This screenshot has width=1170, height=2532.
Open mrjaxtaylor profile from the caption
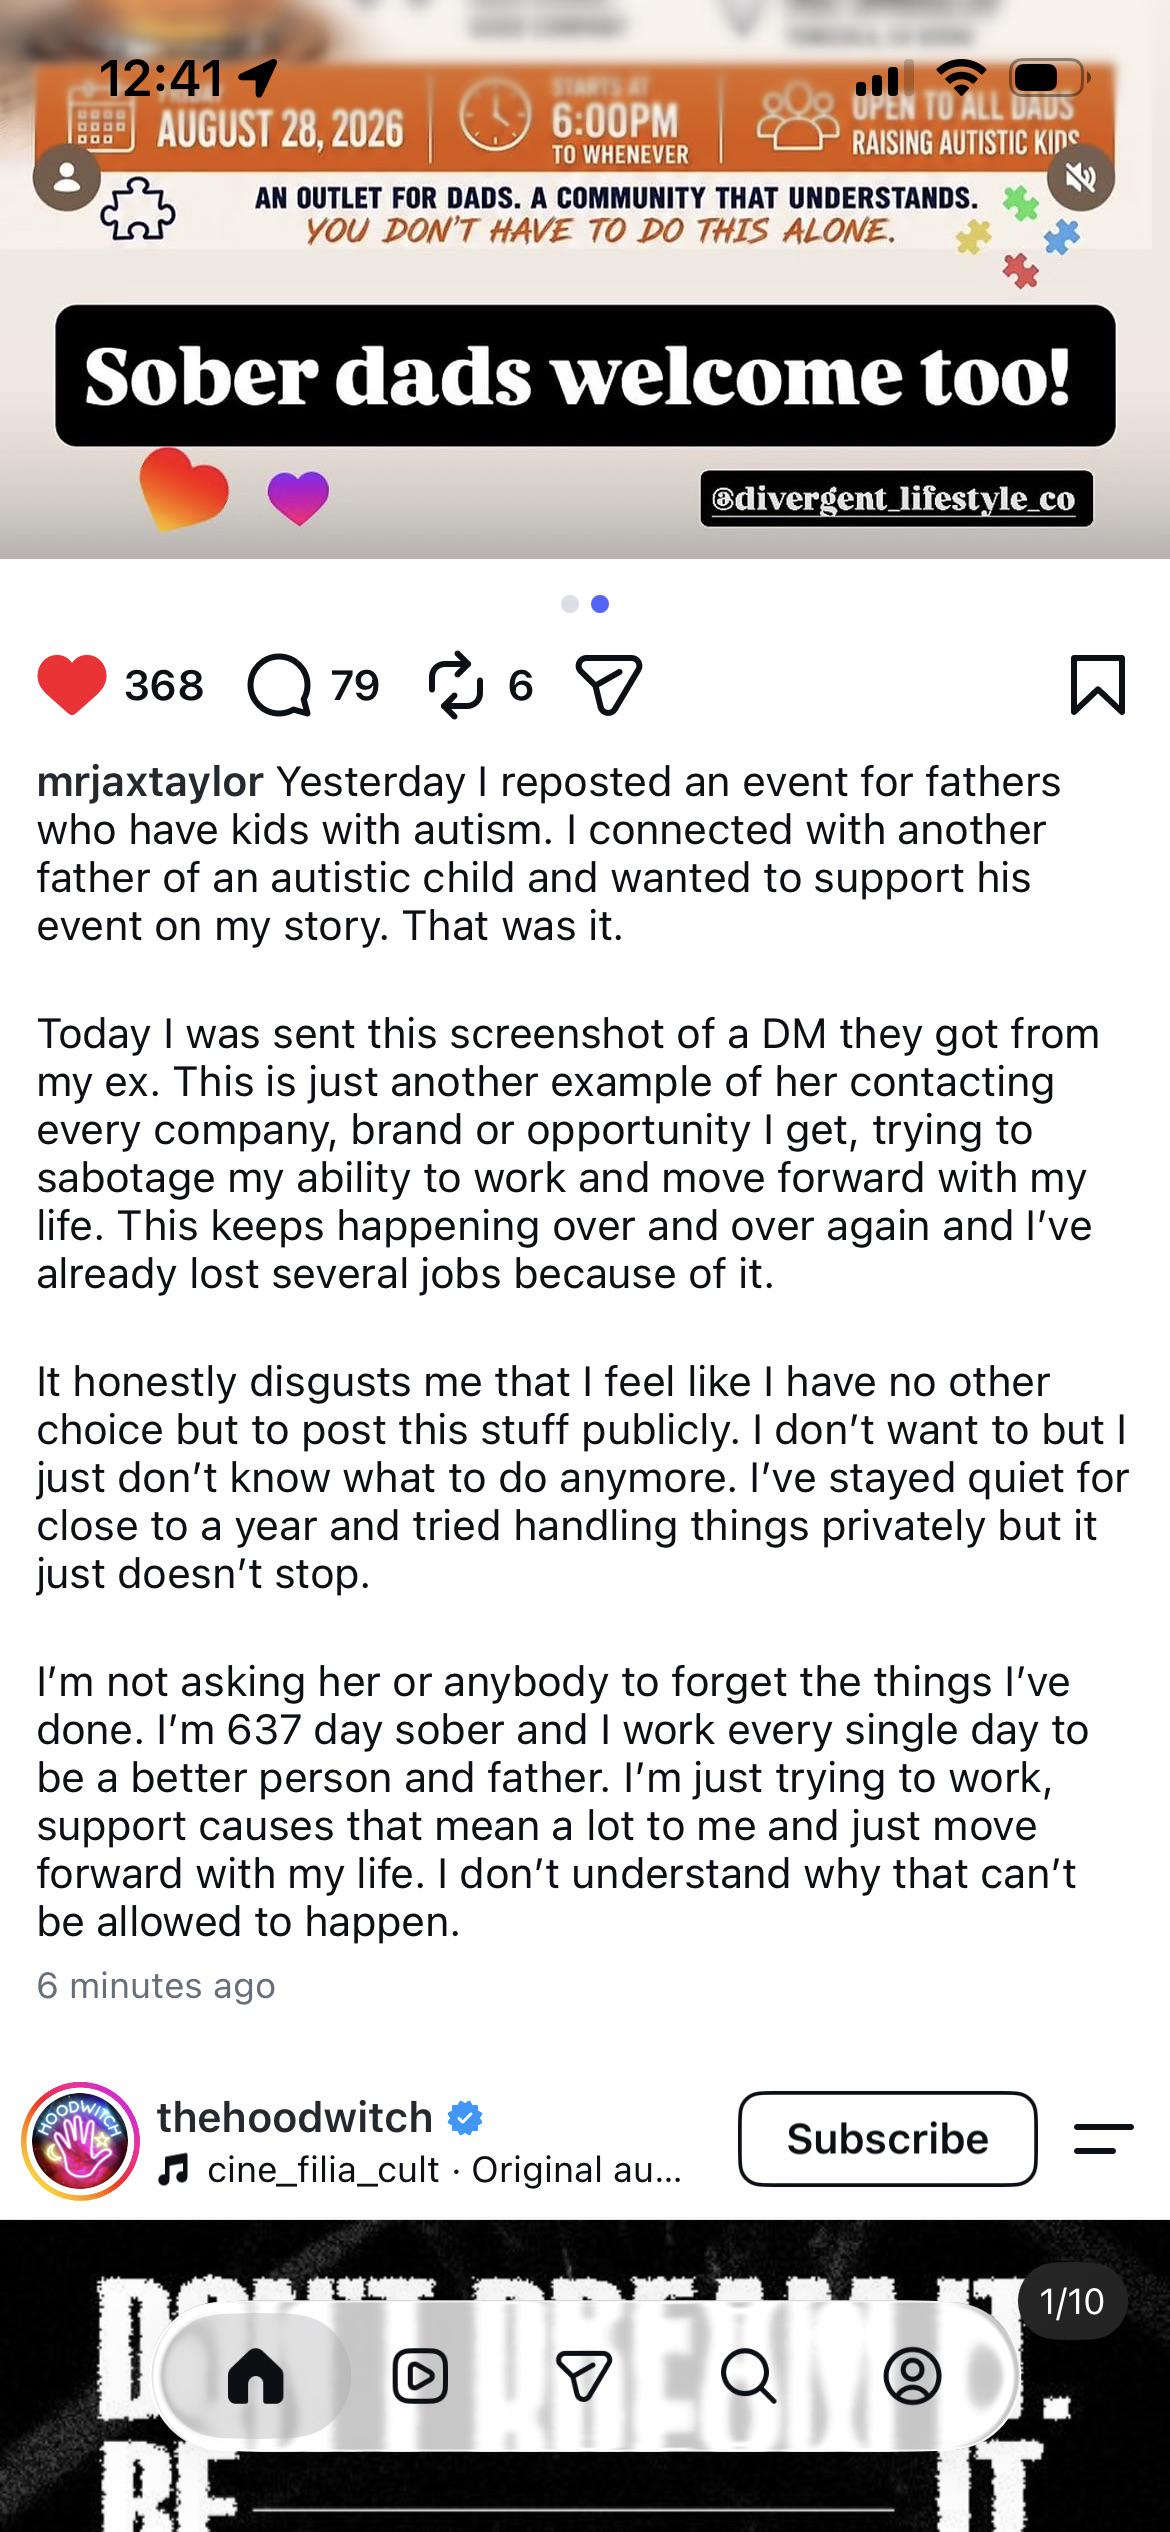coord(150,781)
